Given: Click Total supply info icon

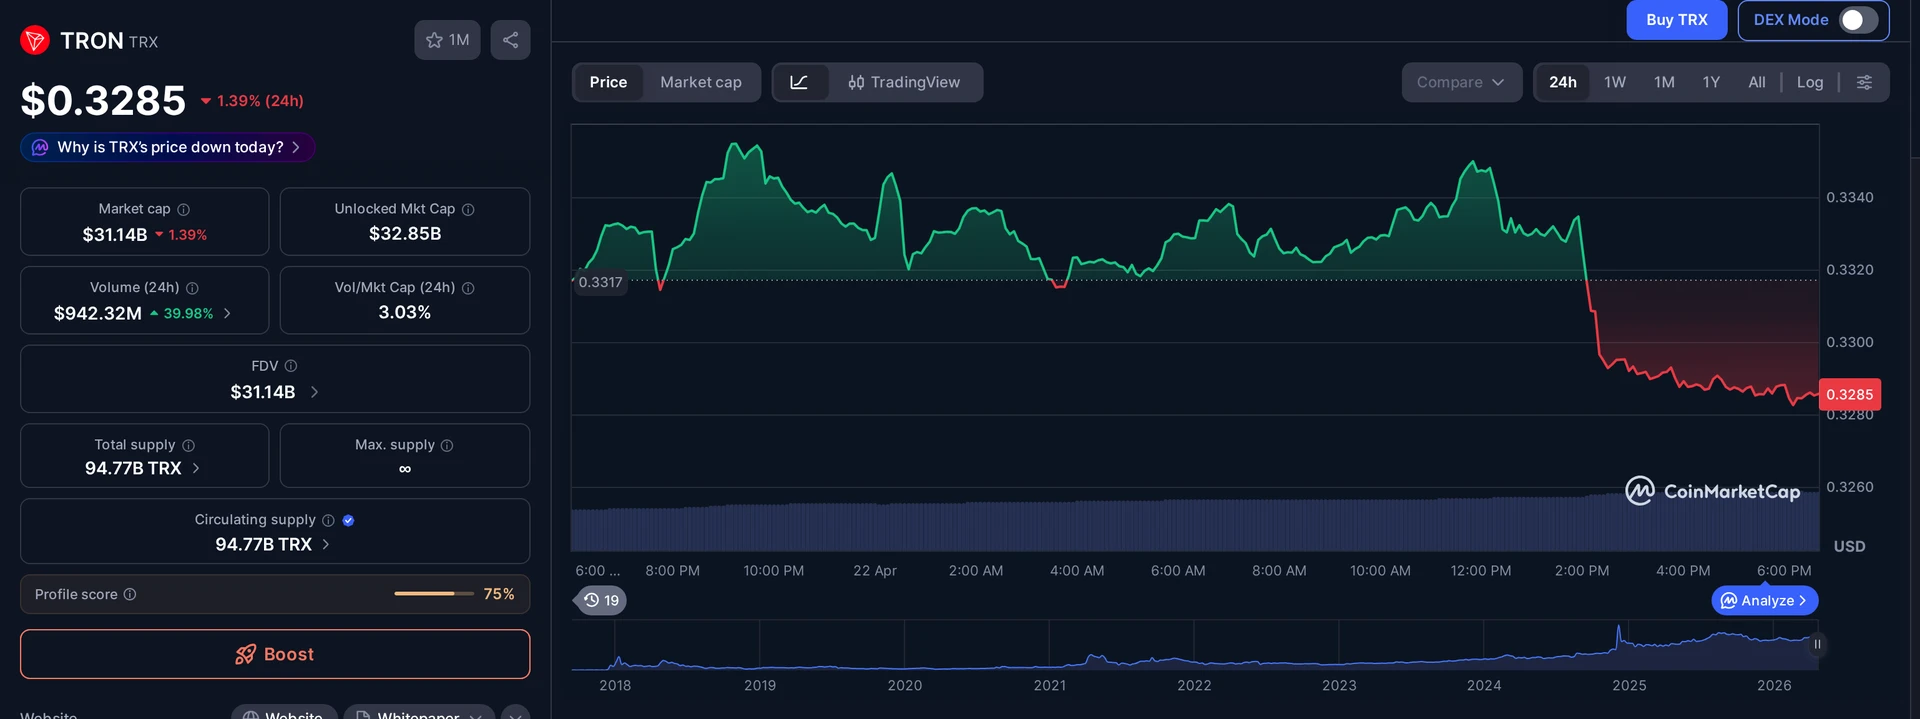Looking at the screenshot, I should coord(188,445).
